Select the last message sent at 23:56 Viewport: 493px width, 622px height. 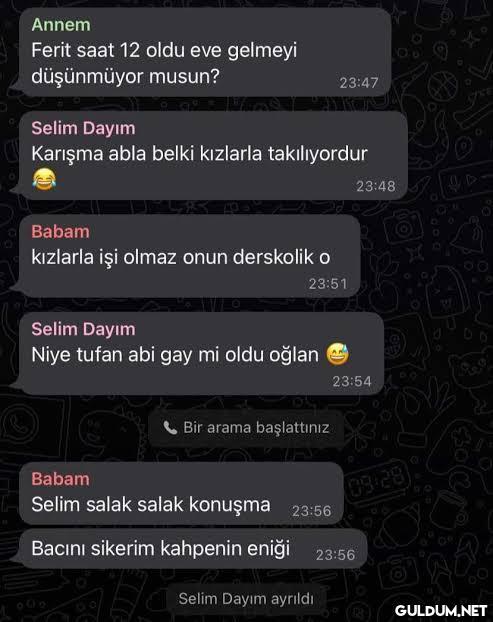click(x=193, y=549)
